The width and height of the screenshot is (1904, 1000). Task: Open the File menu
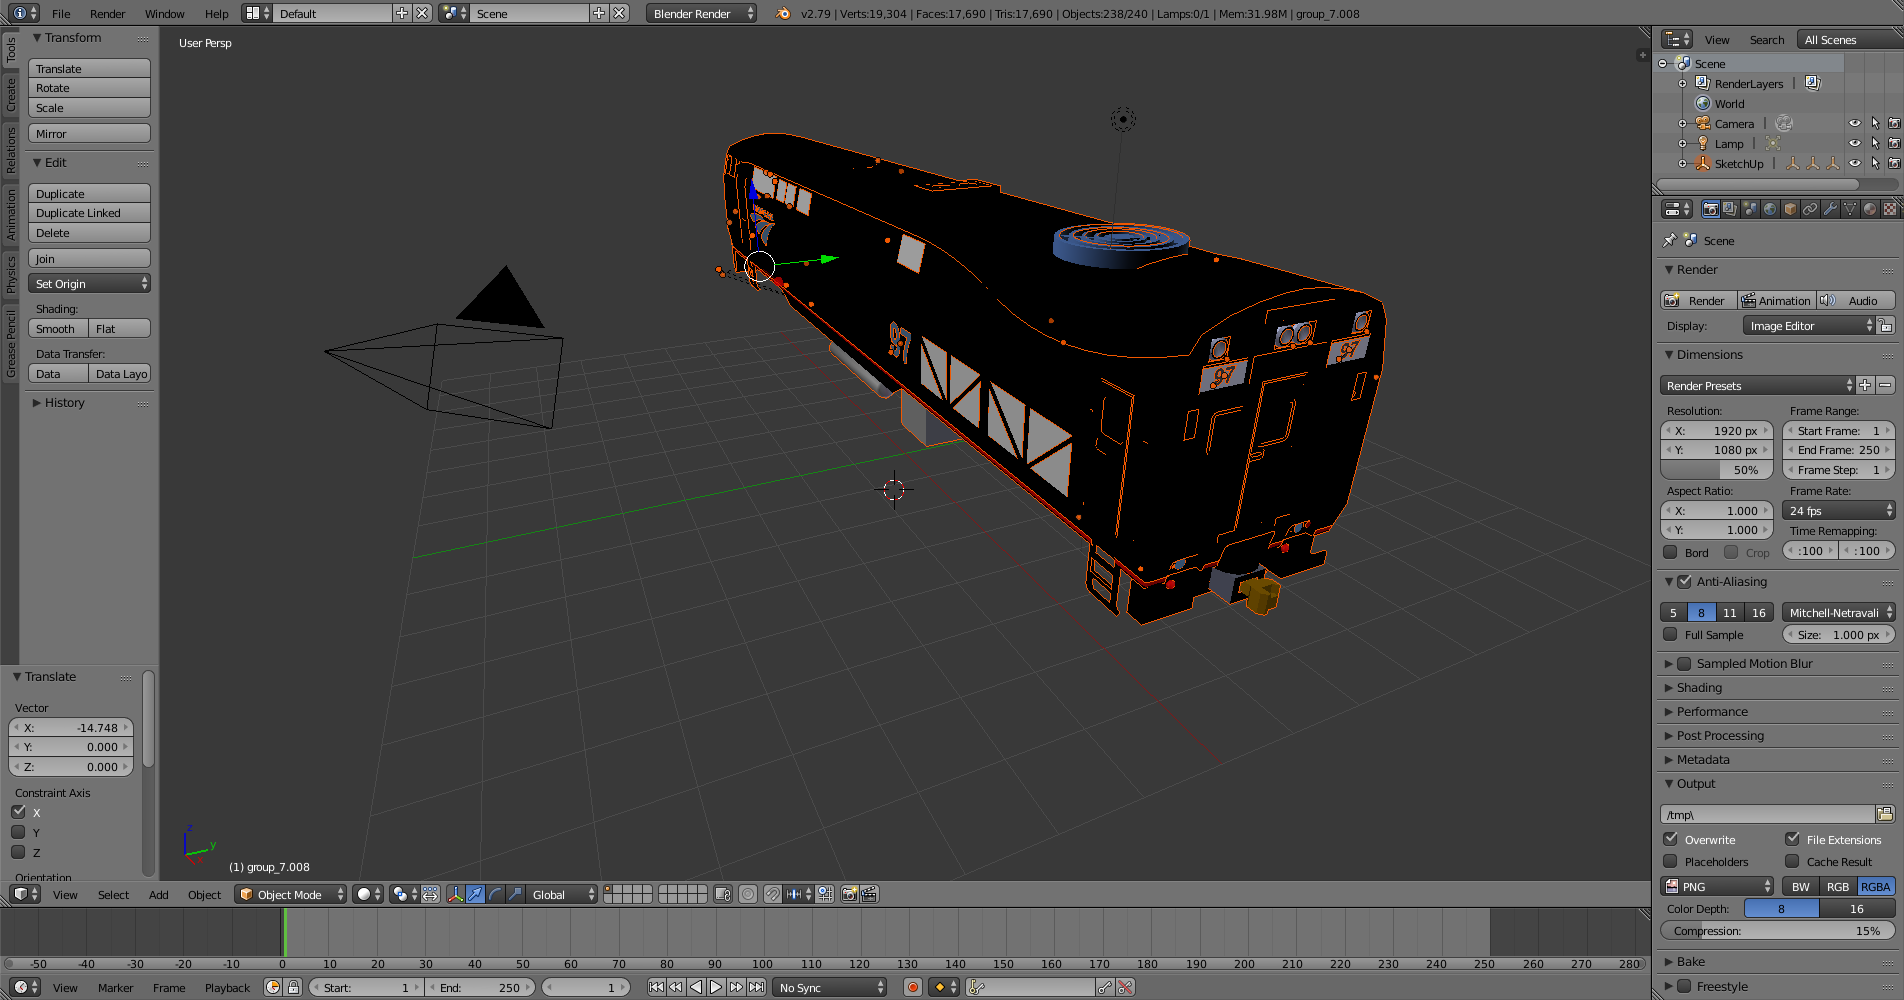click(61, 14)
